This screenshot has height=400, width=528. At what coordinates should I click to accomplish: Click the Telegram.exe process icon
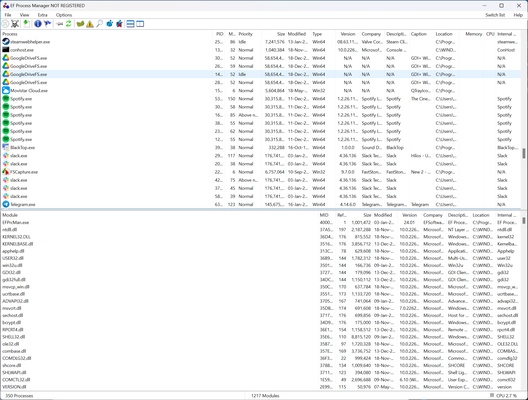point(6,204)
